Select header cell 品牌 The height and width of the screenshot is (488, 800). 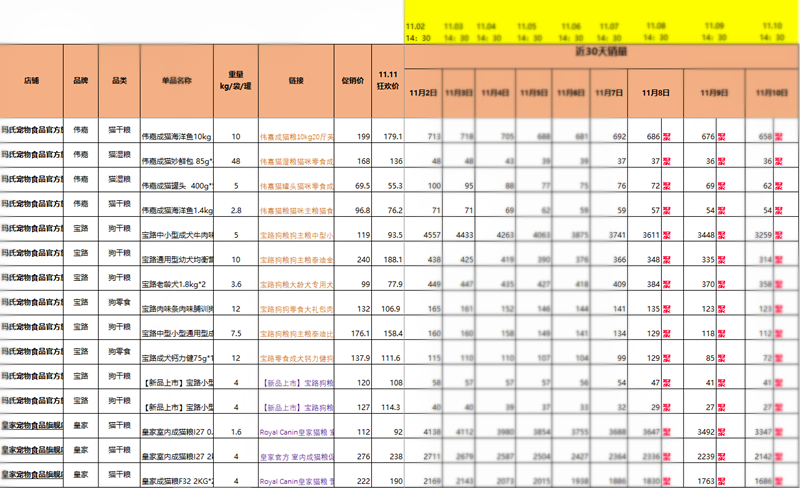tap(81, 81)
